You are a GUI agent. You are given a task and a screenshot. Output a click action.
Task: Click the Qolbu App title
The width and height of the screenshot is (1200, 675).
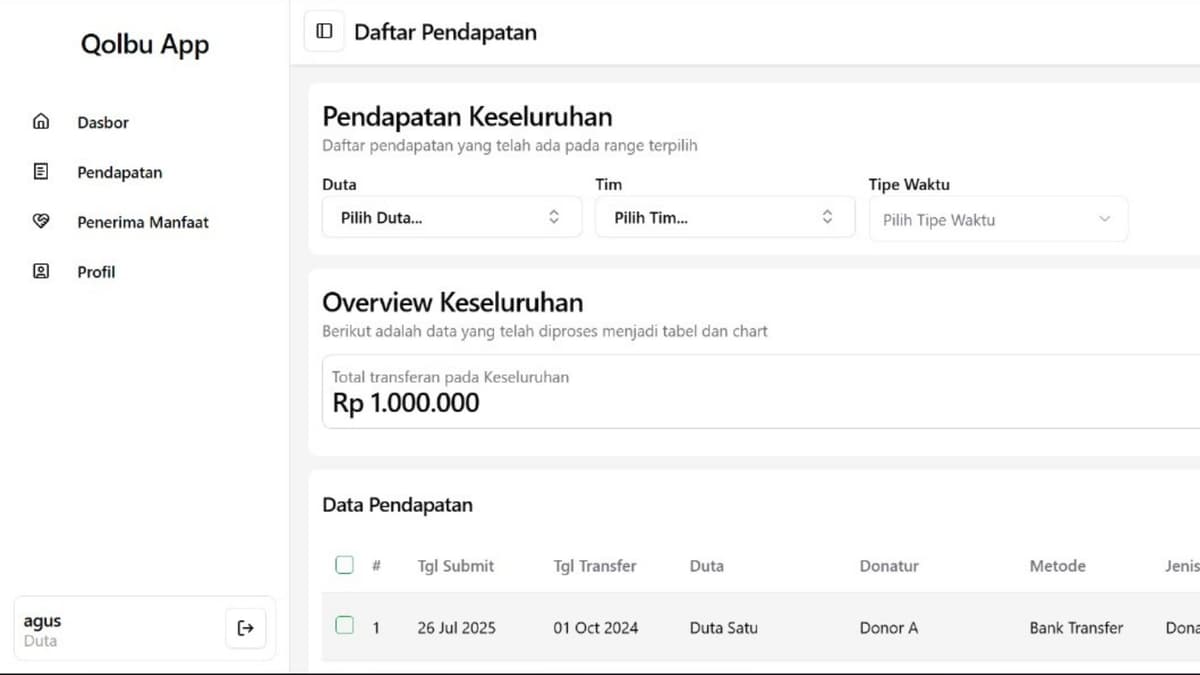(145, 45)
